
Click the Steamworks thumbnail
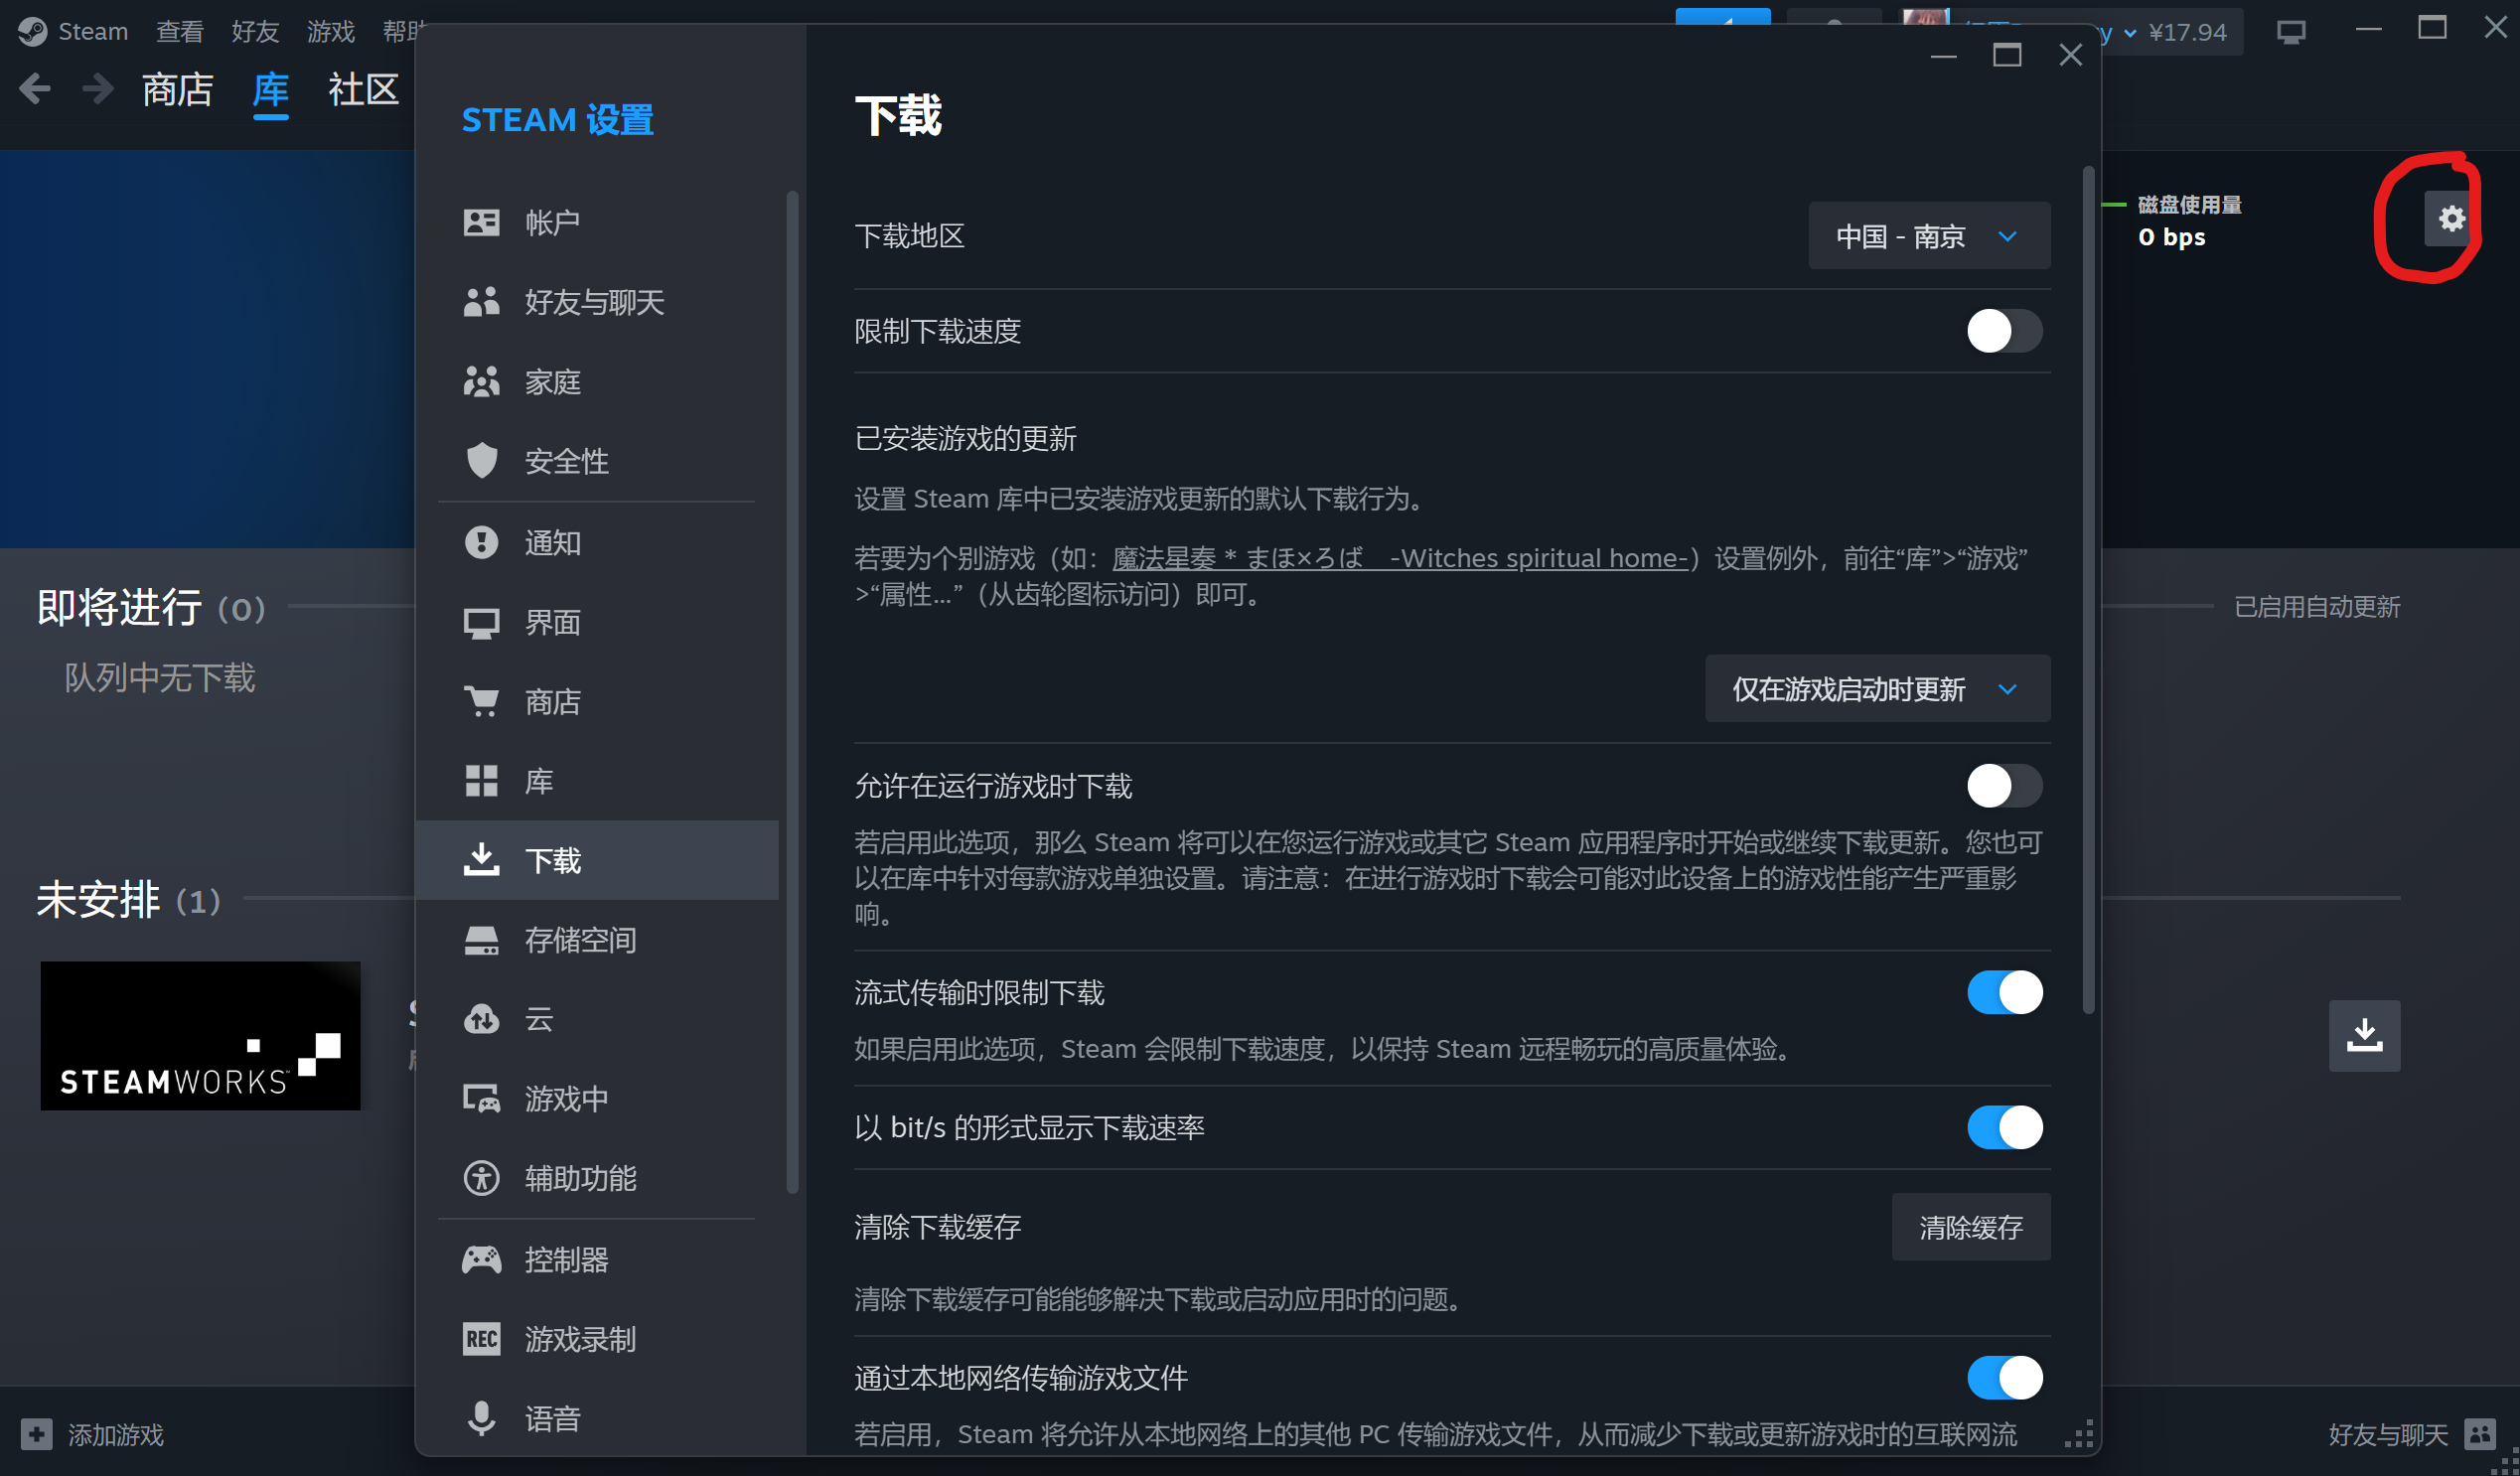point(200,1035)
